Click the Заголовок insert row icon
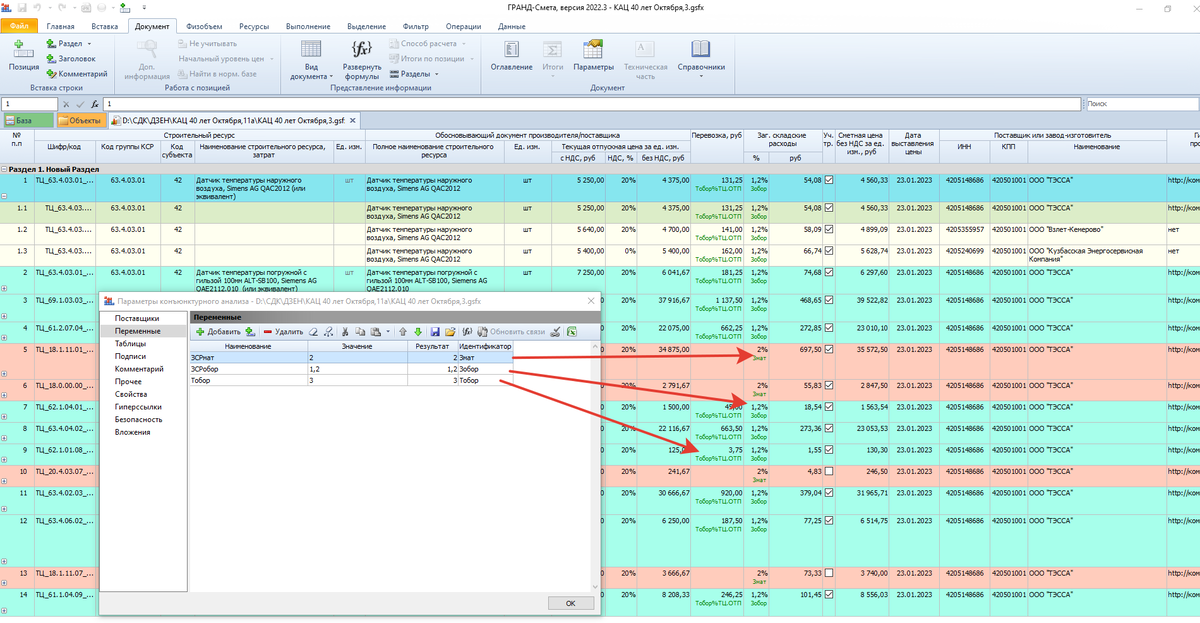 (51, 58)
